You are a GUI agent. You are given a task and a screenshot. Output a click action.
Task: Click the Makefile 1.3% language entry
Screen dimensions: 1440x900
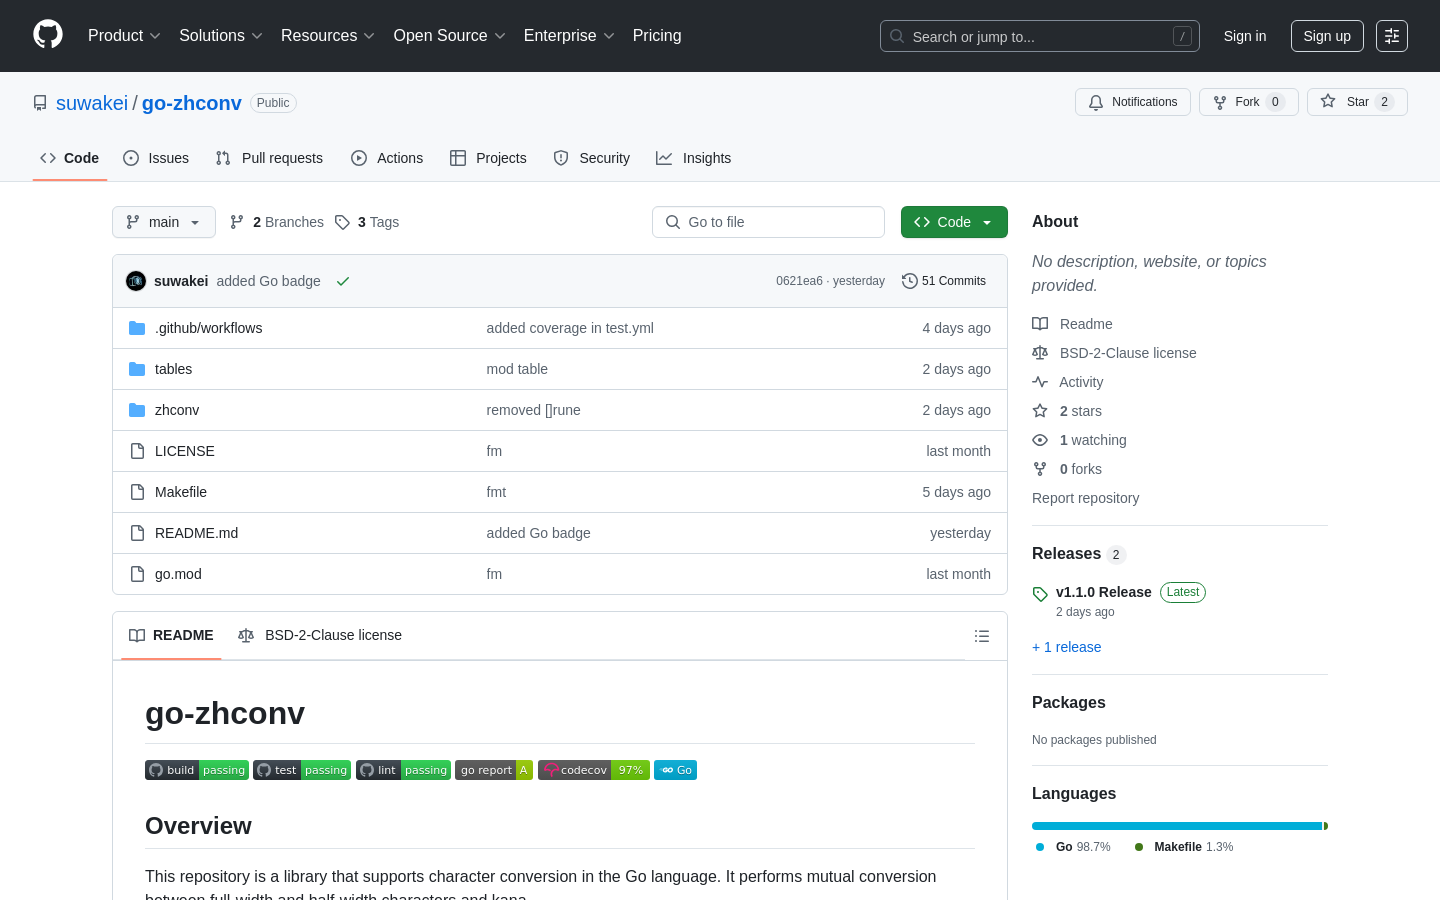click(x=1184, y=847)
